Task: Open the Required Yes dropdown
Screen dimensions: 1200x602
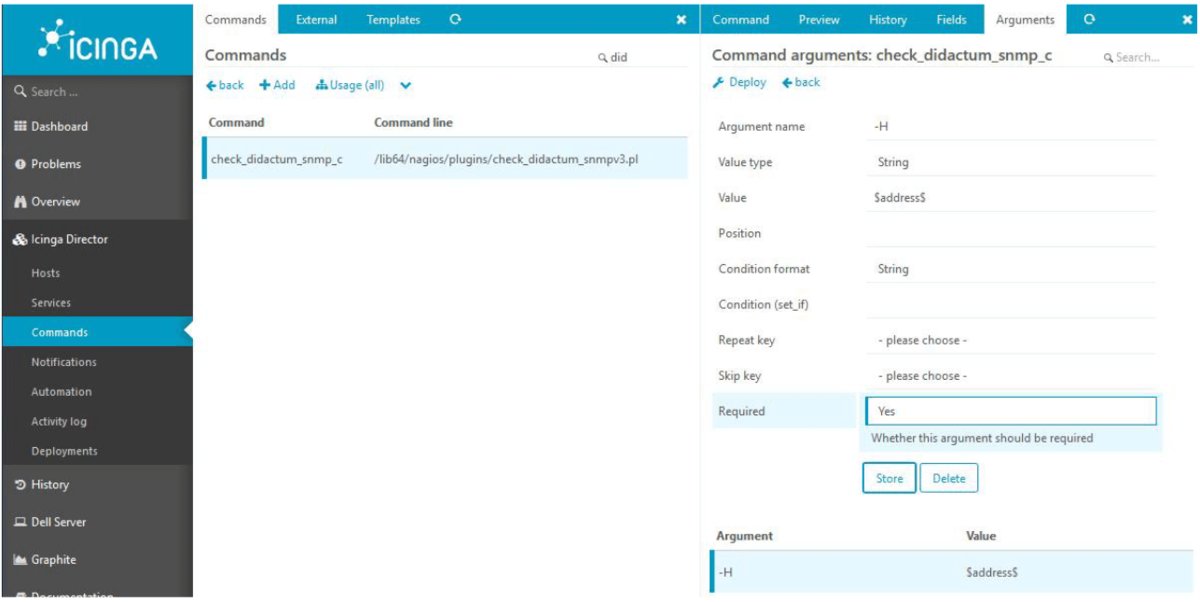Action: (x=1010, y=411)
